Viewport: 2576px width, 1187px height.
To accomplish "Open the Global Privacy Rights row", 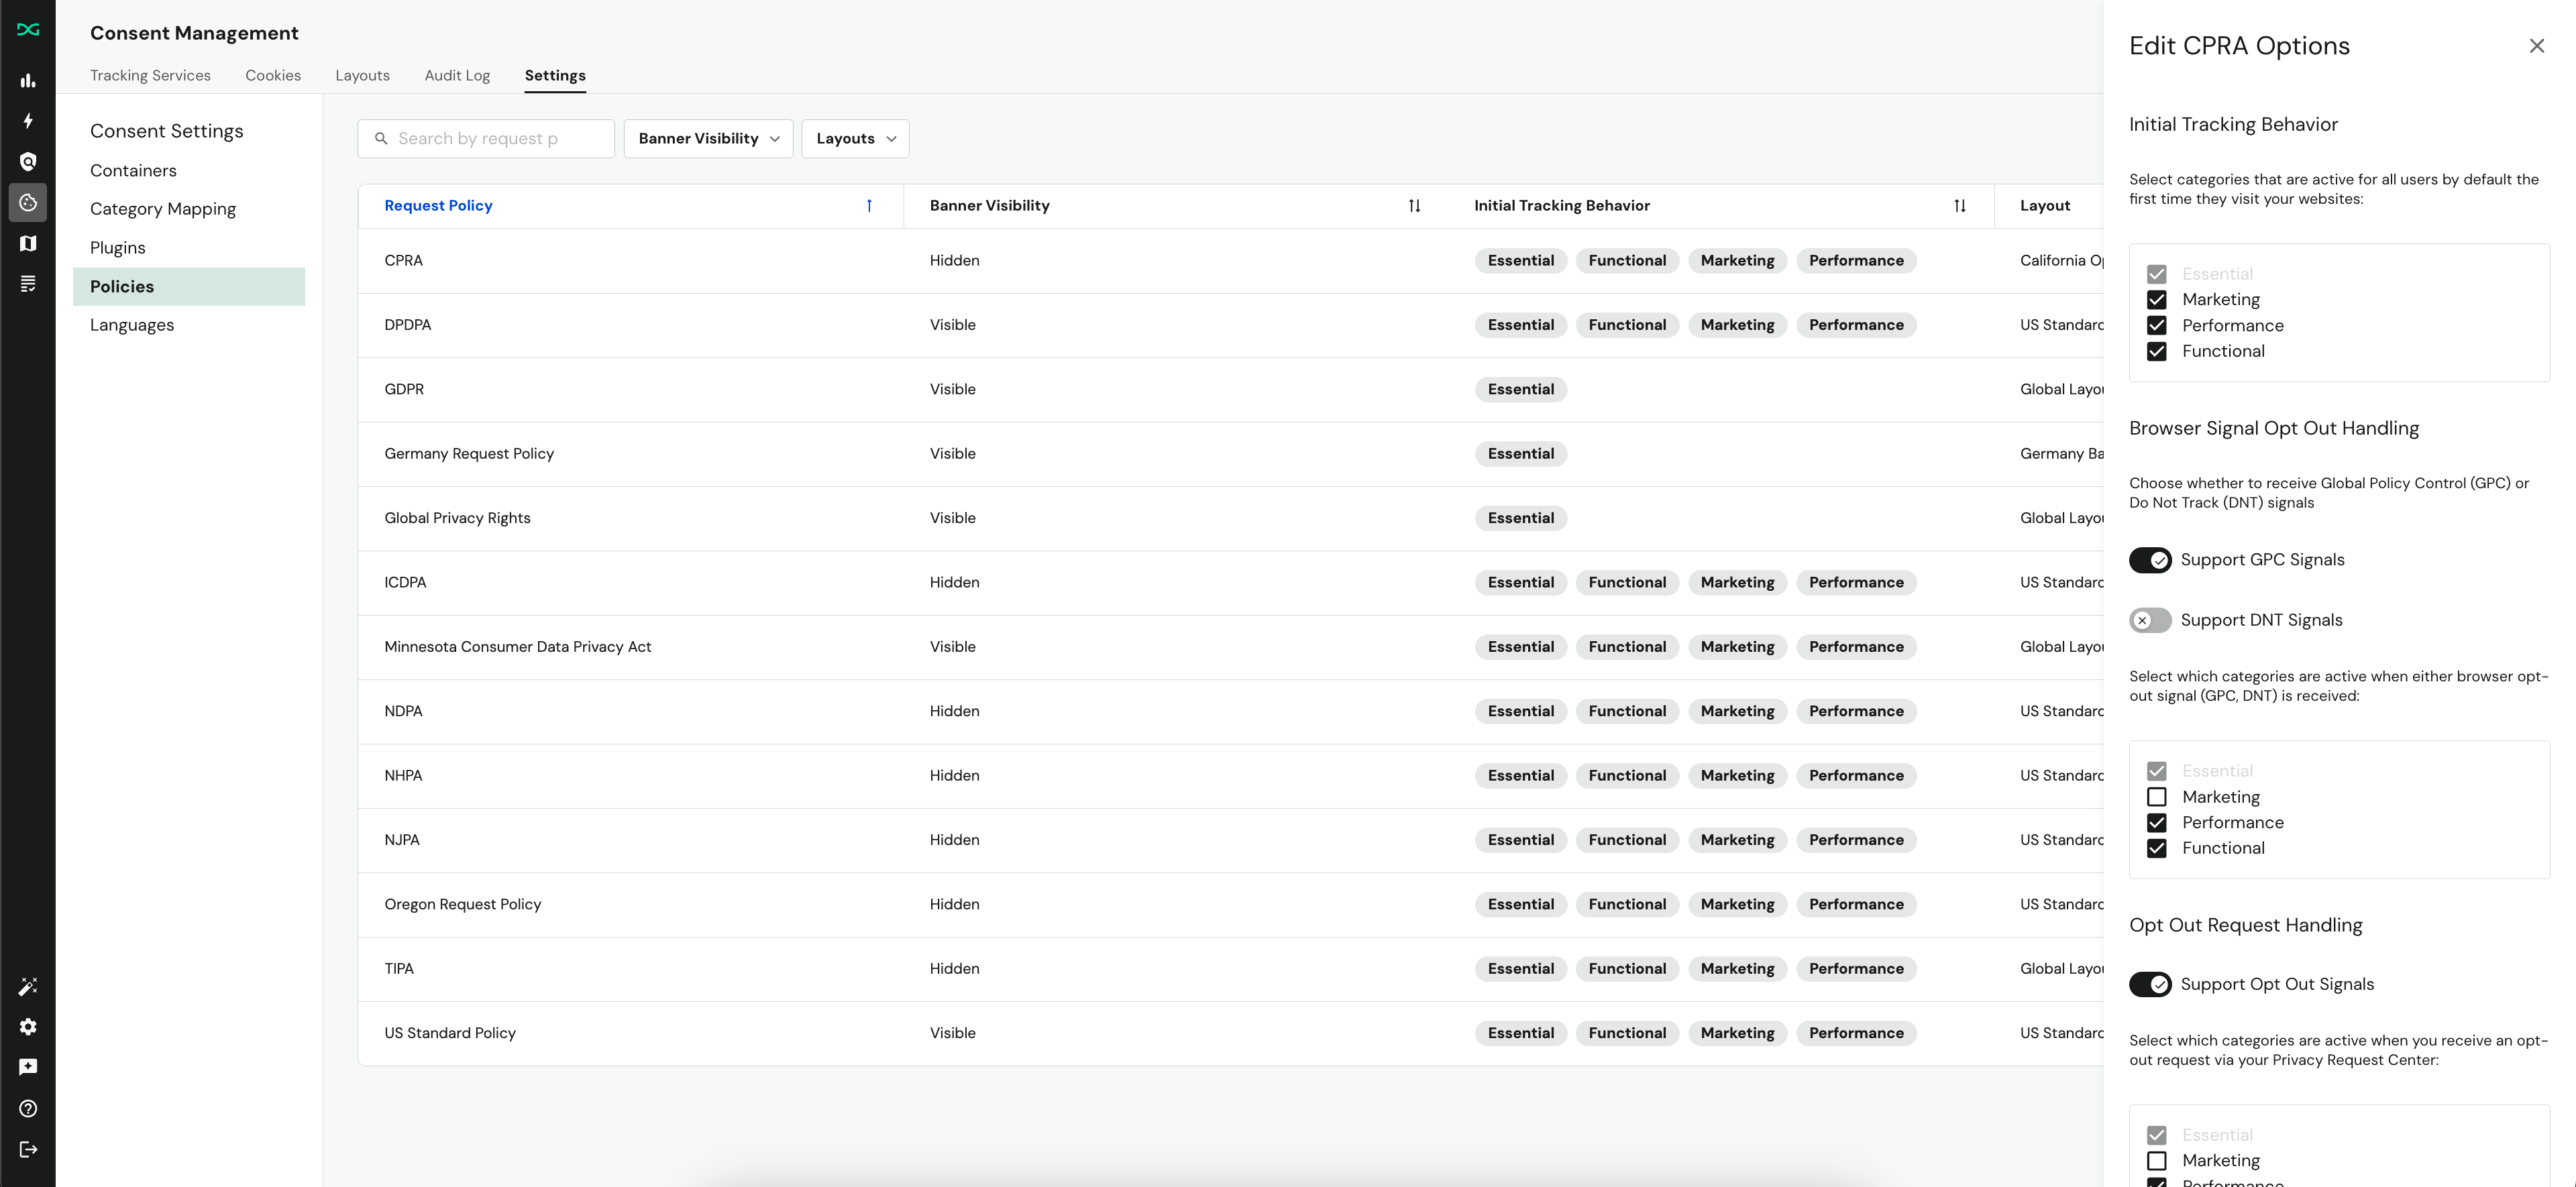I will [1231, 518].
